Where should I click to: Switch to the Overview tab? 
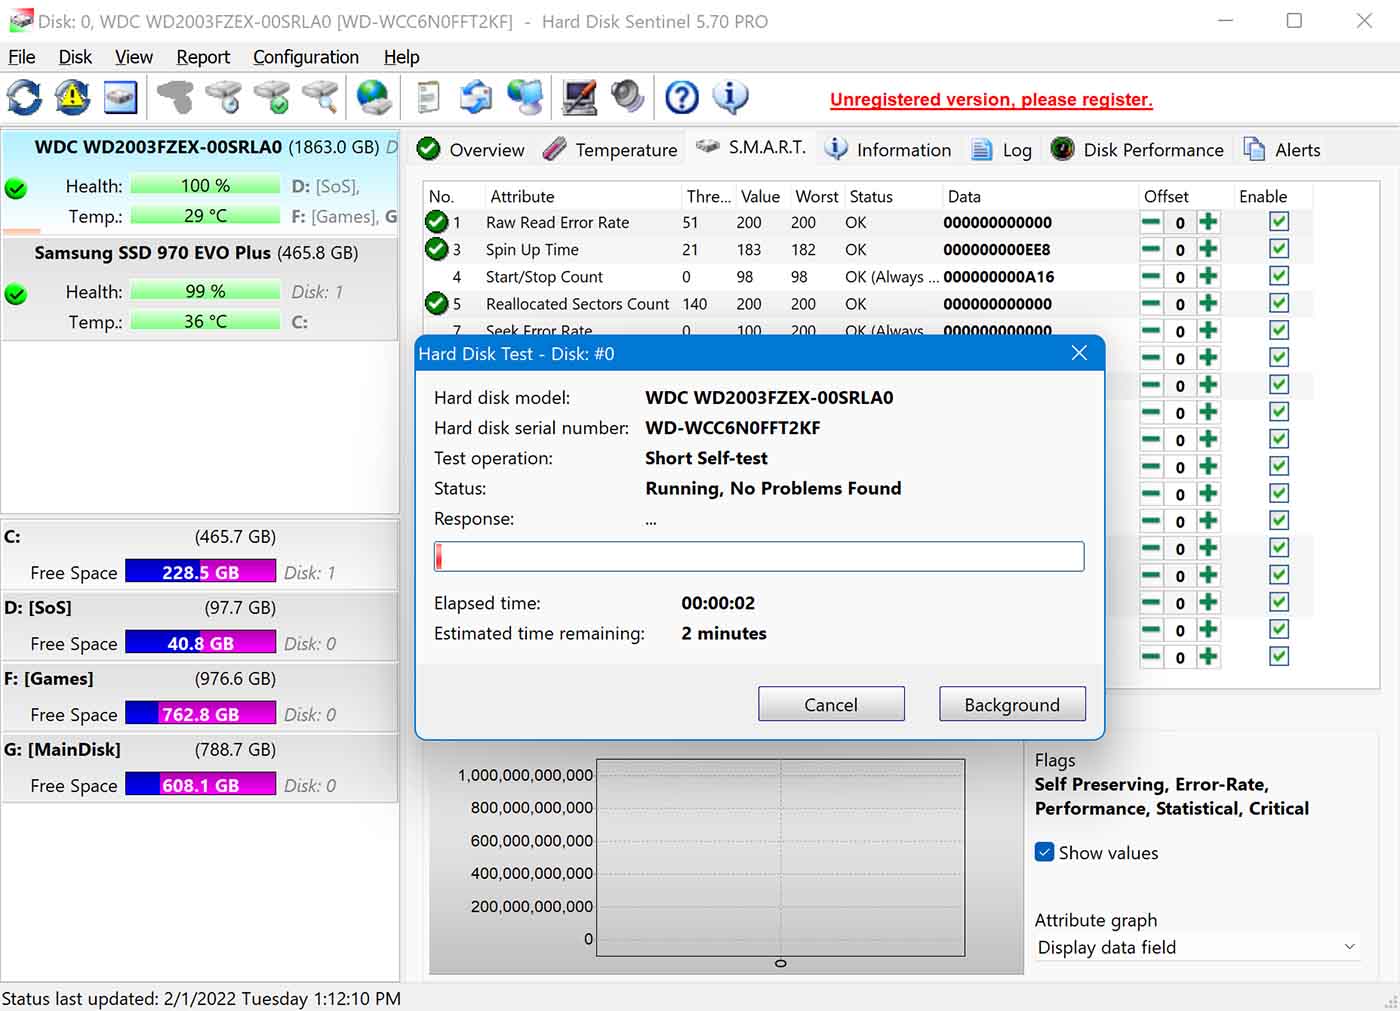coord(470,150)
